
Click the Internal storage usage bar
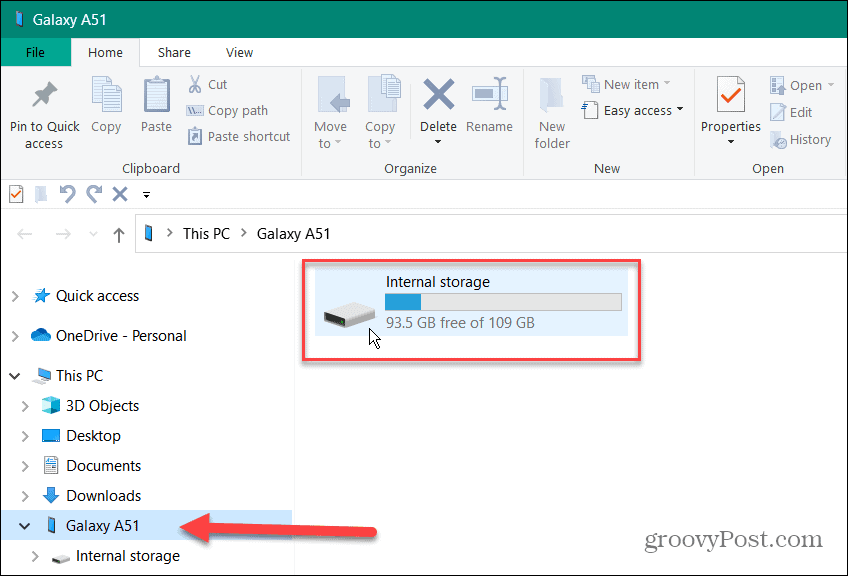pos(503,301)
